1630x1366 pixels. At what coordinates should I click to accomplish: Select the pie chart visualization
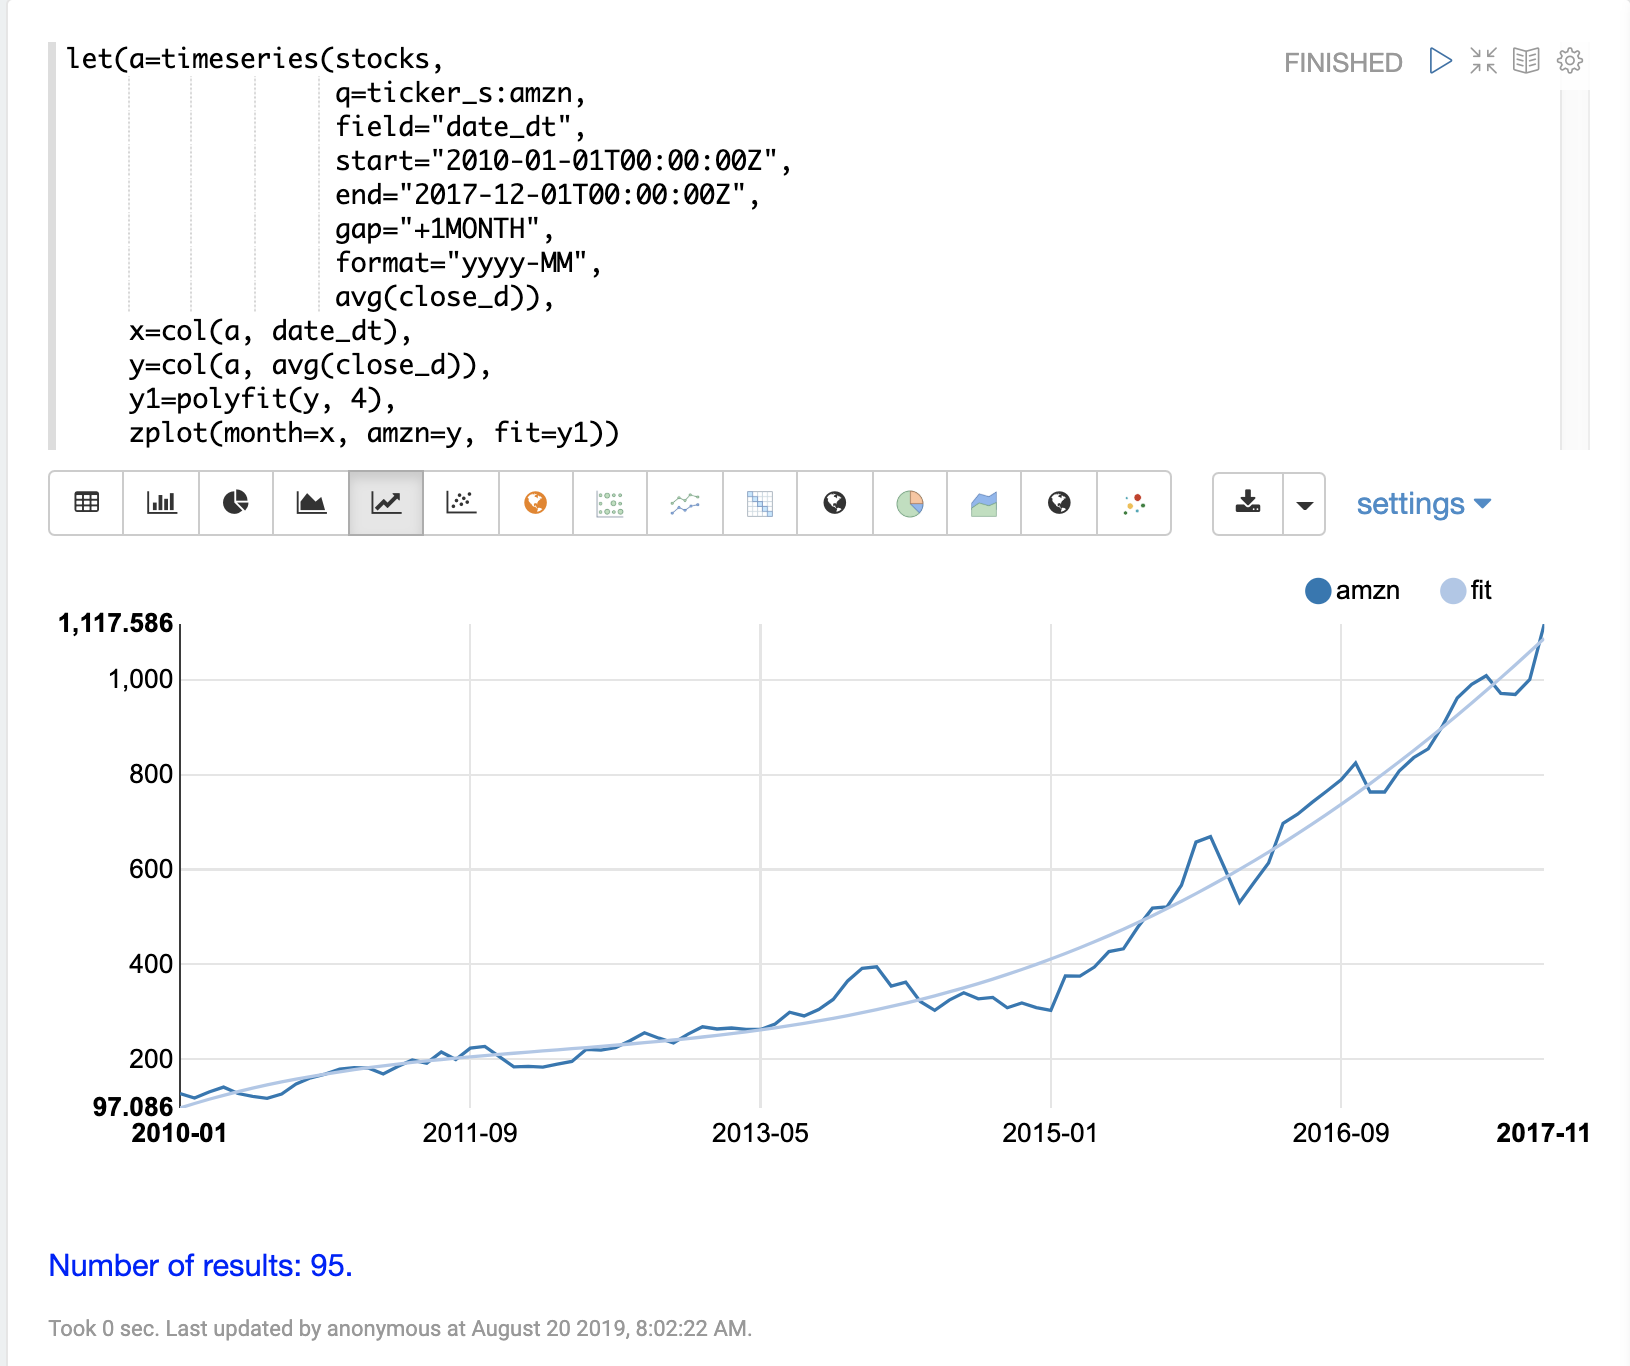(x=236, y=503)
